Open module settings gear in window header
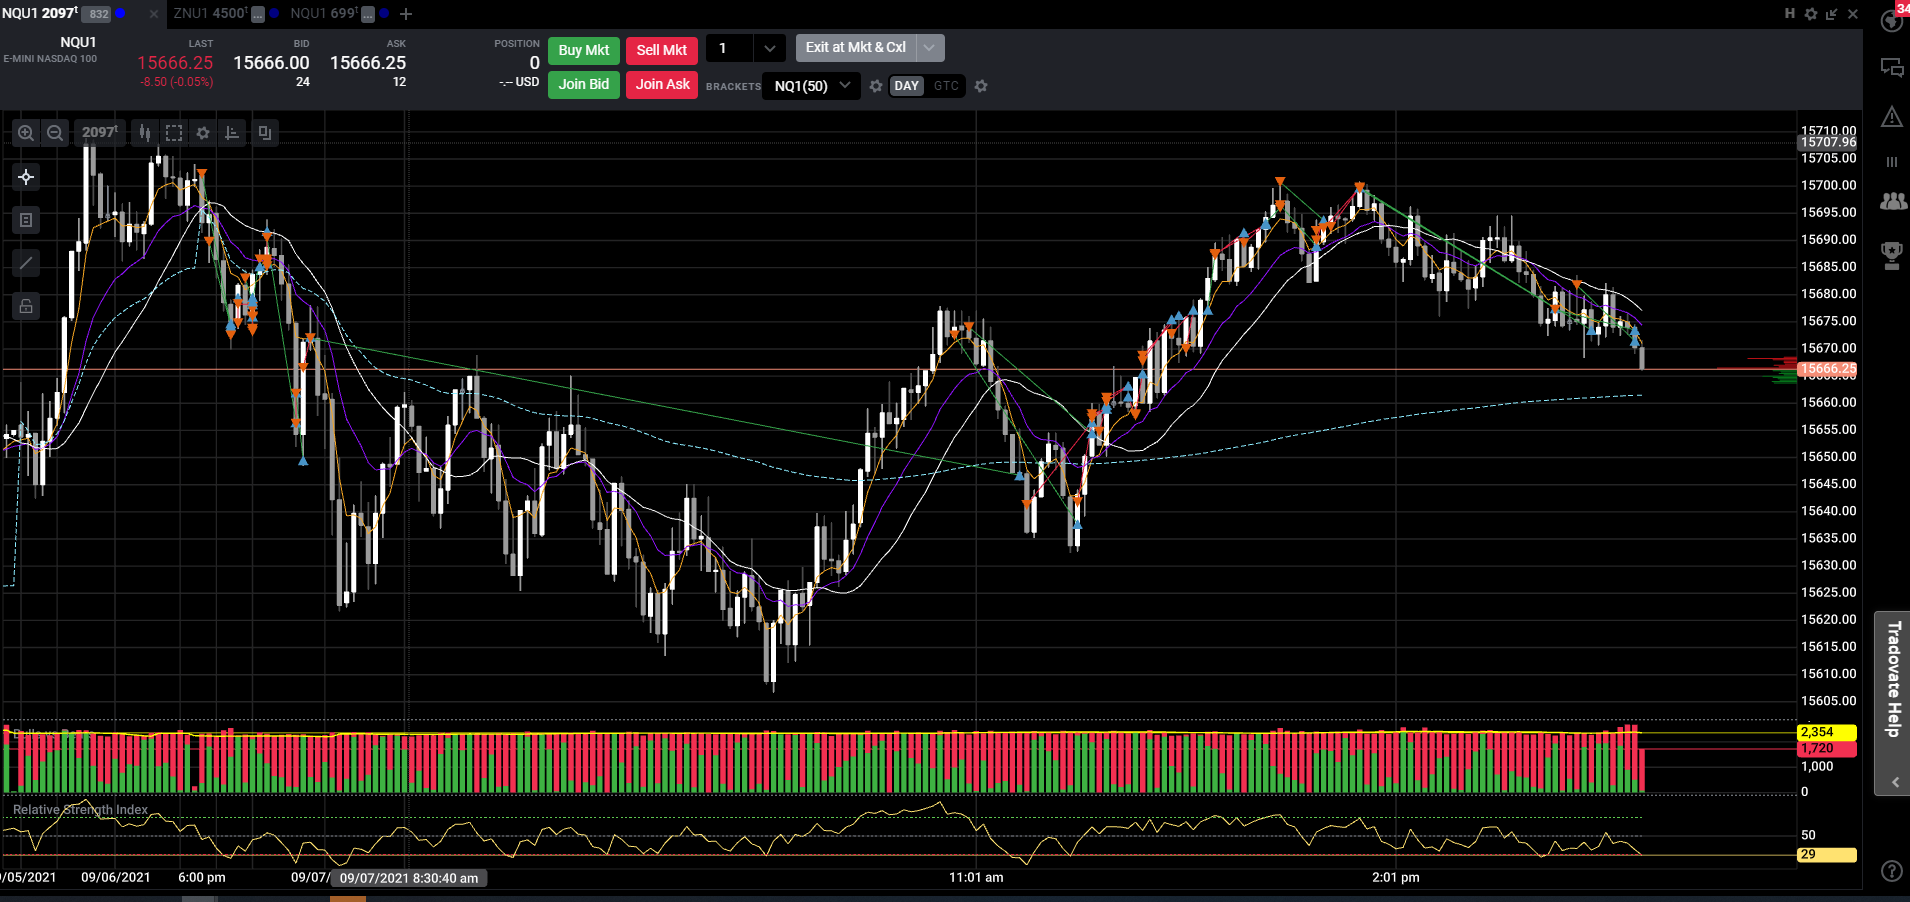Image resolution: width=1910 pixels, height=902 pixels. pos(1811,14)
